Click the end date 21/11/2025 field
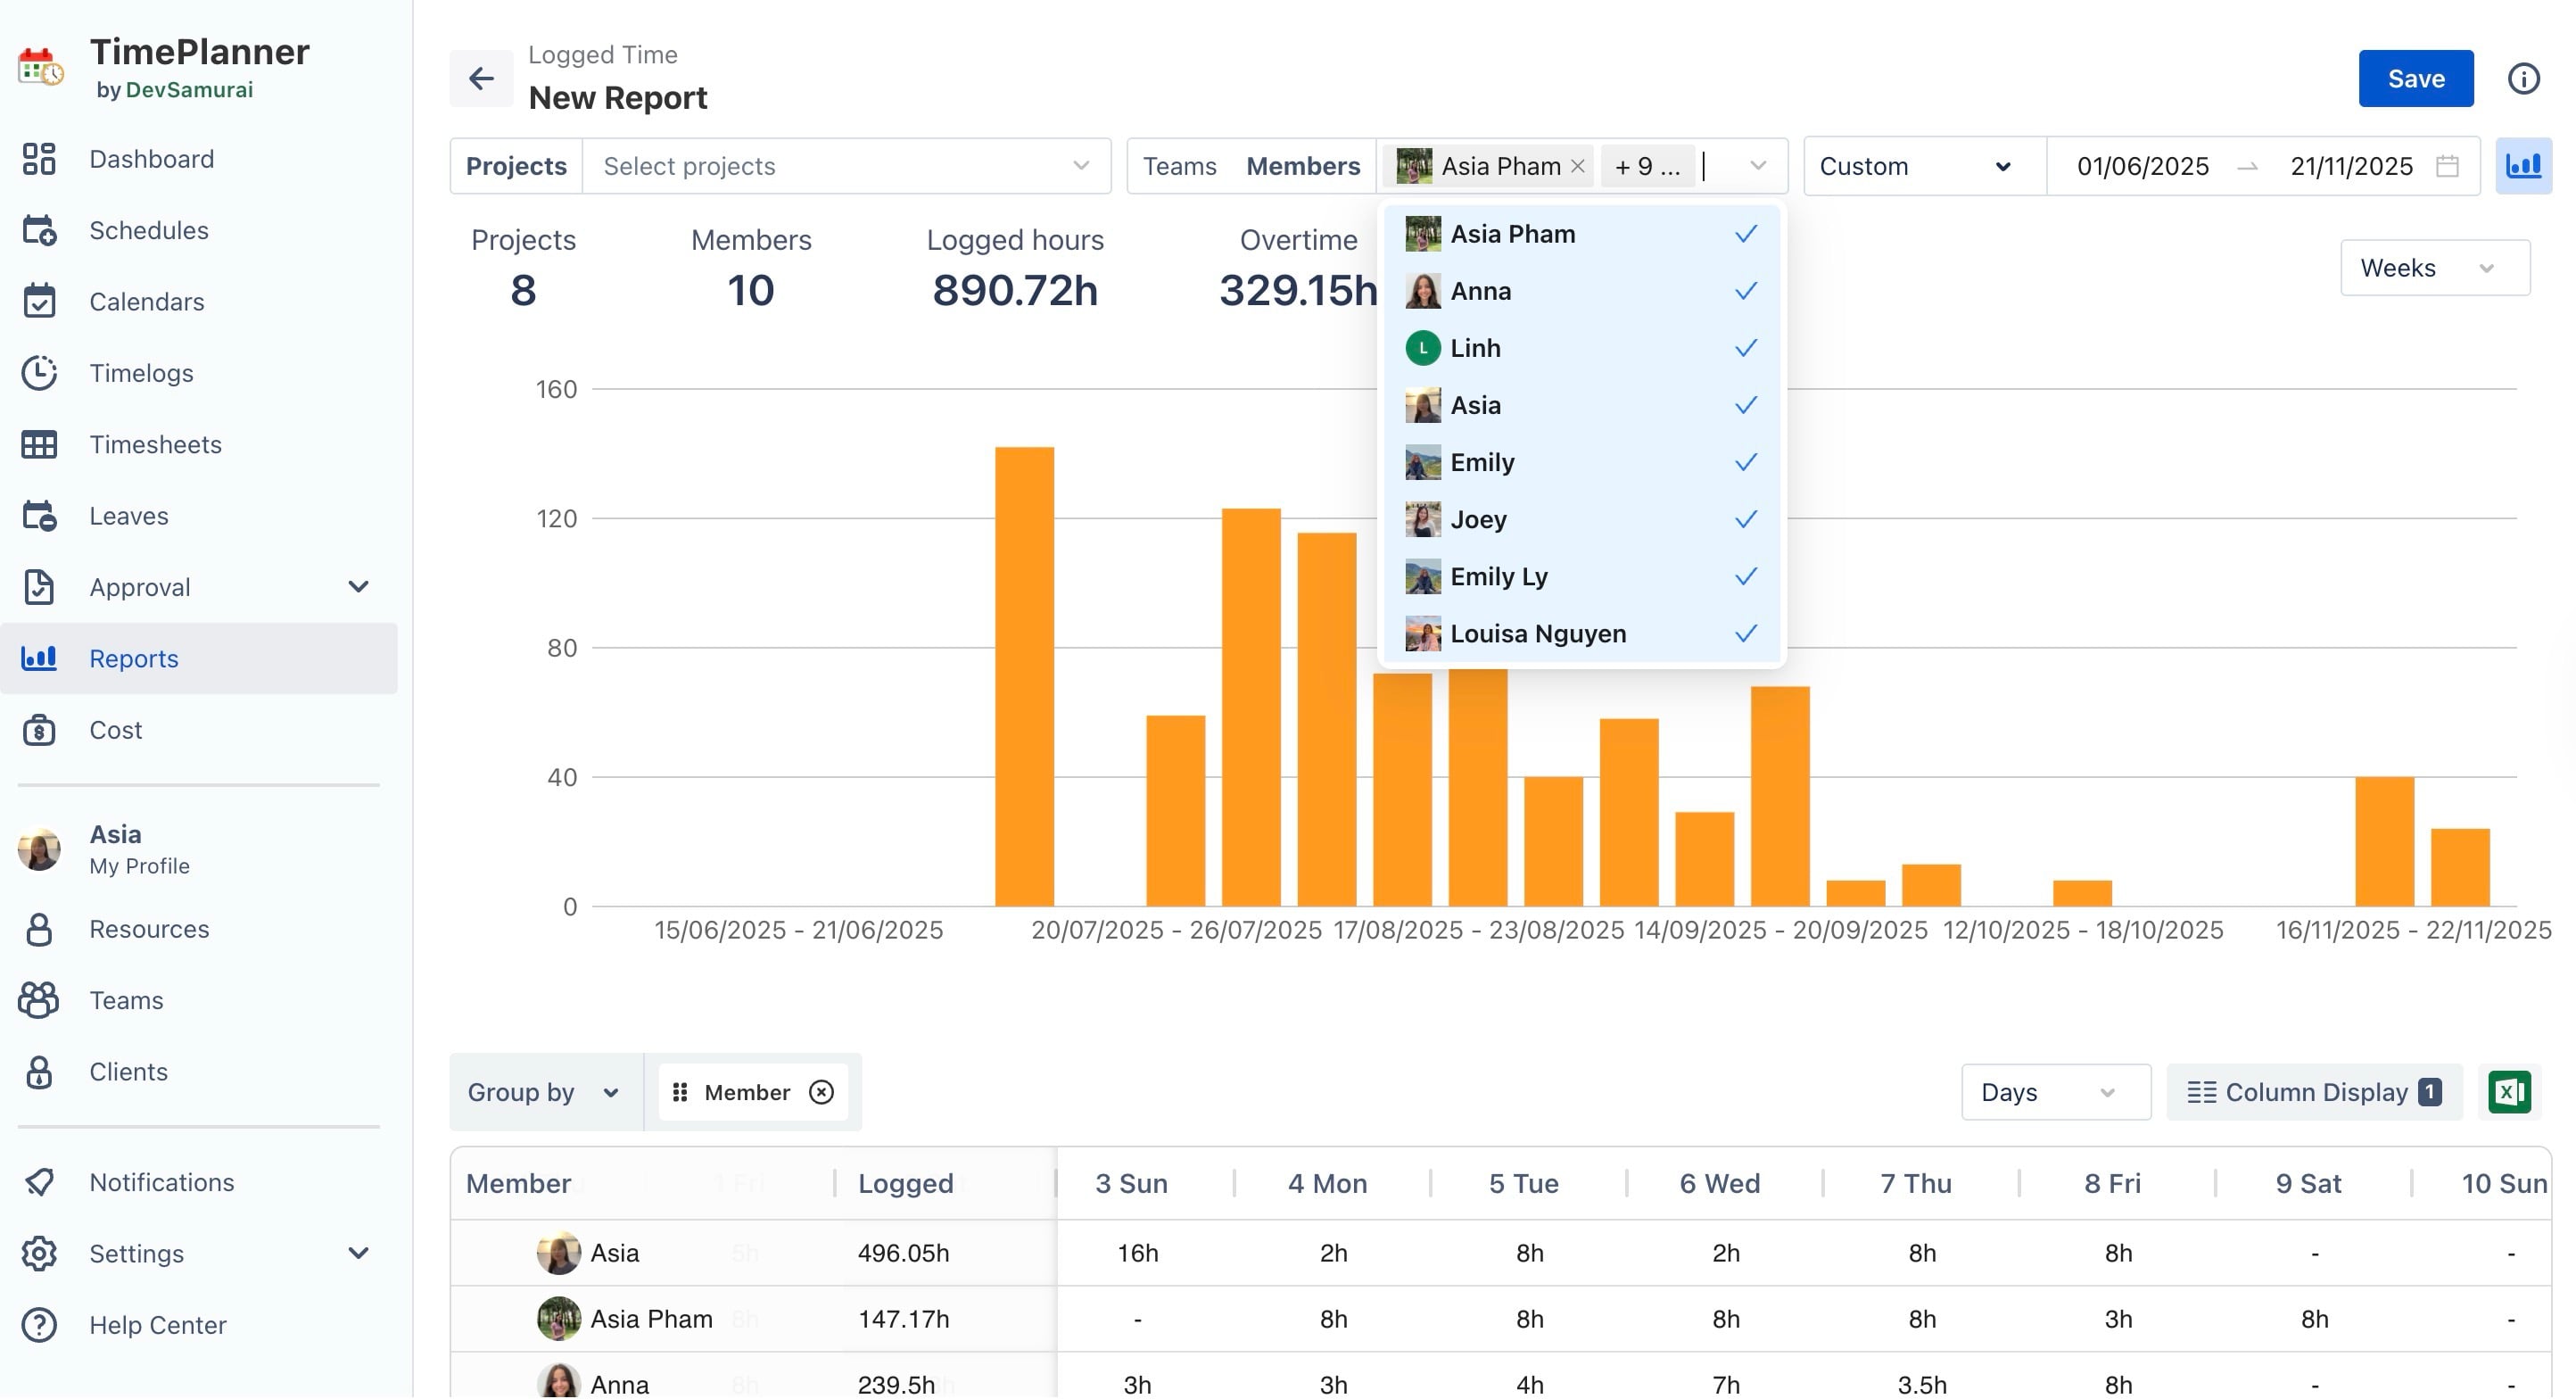The width and height of the screenshot is (2576, 1399). click(2351, 166)
